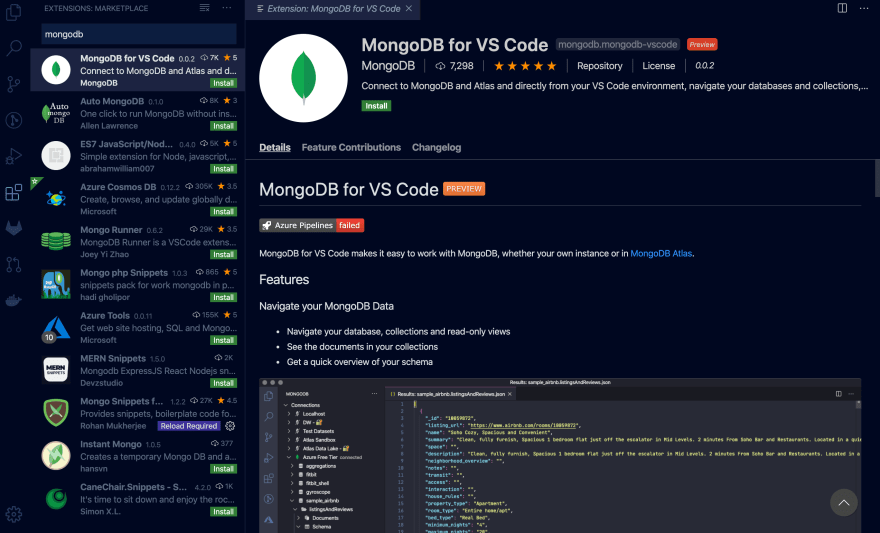This screenshot has height=533, width=880.
Task: Split the editor to the right
Action: click(842, 8)
